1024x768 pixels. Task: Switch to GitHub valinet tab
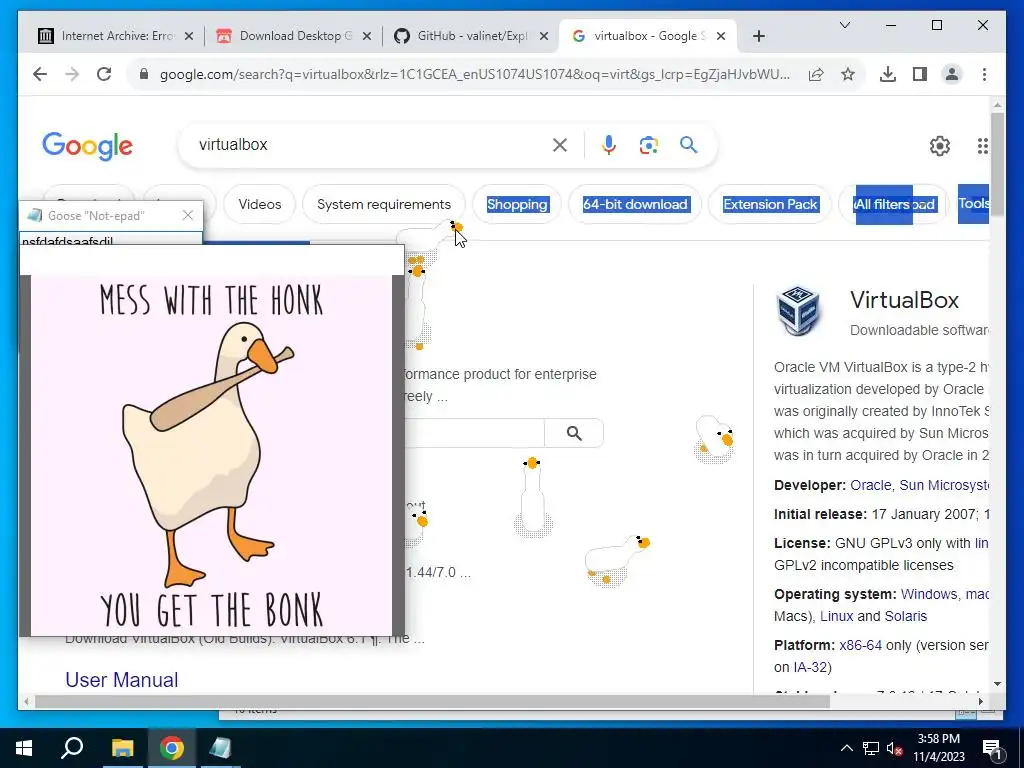pyautogui.click(x=472, y=36)
